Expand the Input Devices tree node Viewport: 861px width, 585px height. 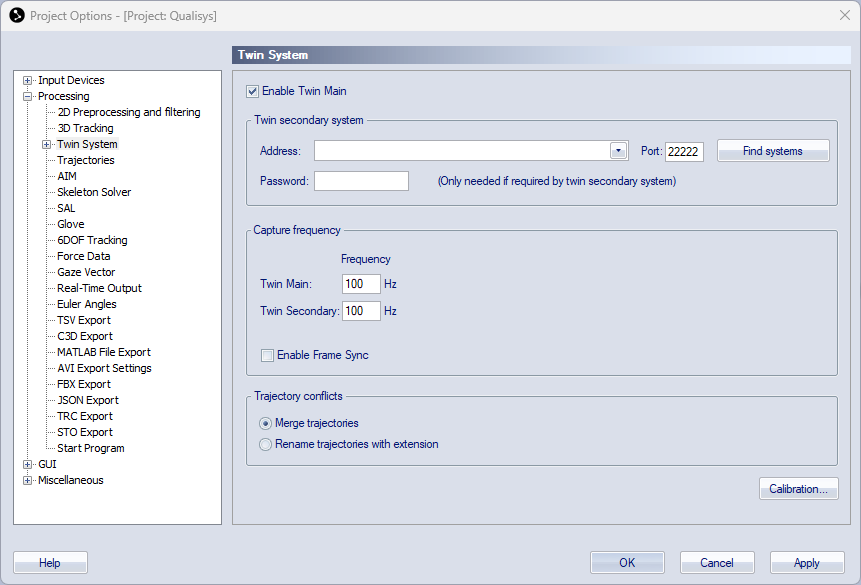pyautogui.click(x=28, y=81)
